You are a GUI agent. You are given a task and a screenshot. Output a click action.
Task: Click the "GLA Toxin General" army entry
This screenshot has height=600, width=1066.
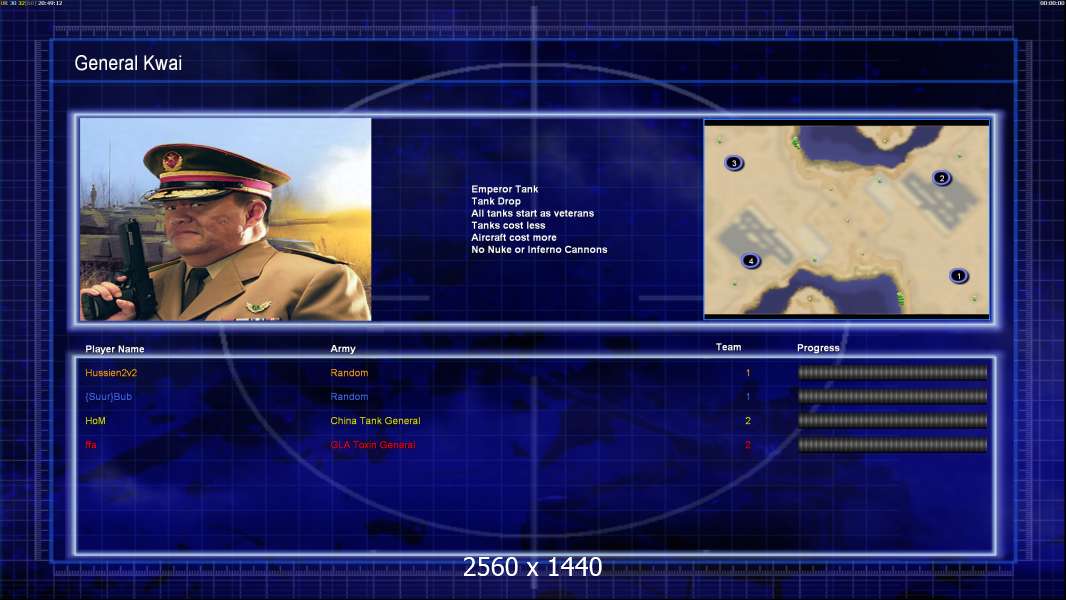tap(373, 445)
